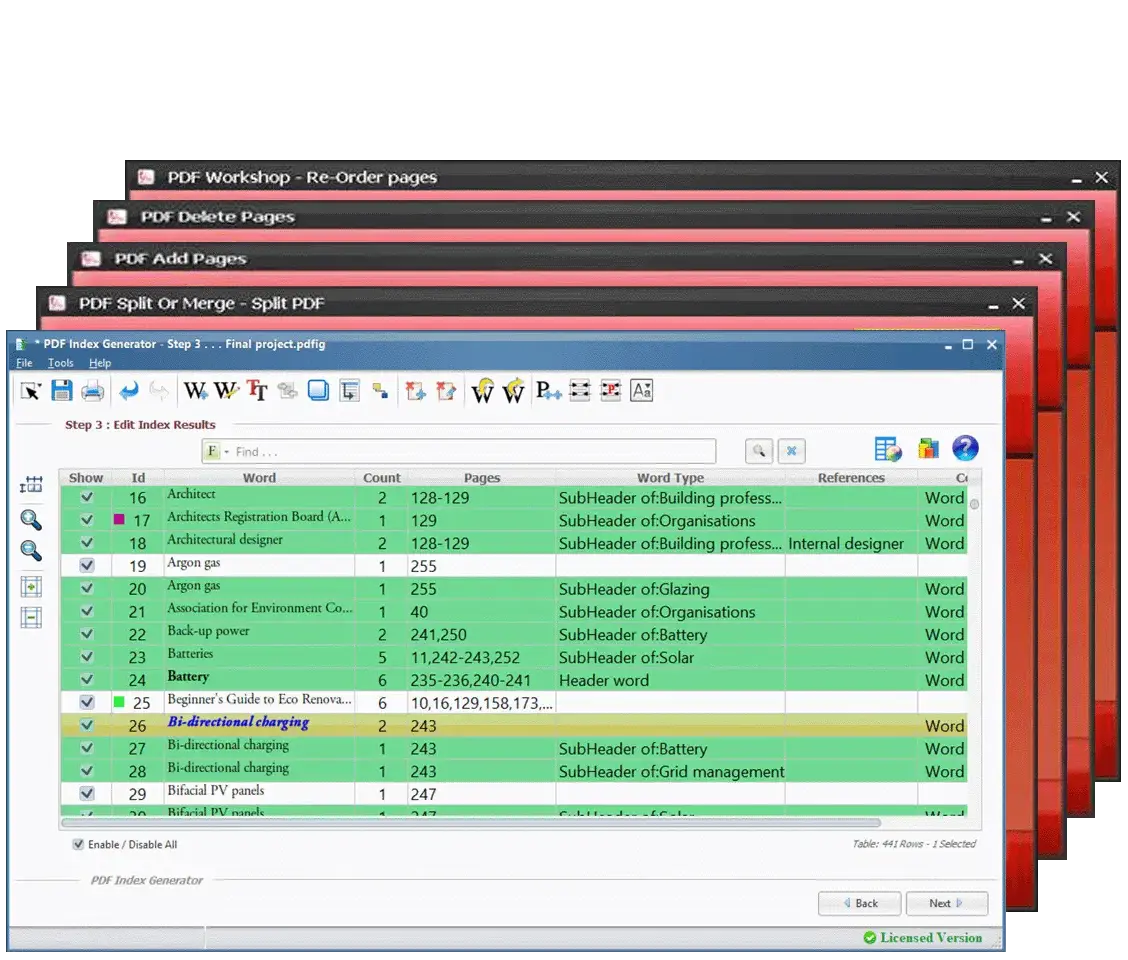Toggle Show checkbox for row 17
The height and width of the screenshot is (960, 1128).
point(87,520)
